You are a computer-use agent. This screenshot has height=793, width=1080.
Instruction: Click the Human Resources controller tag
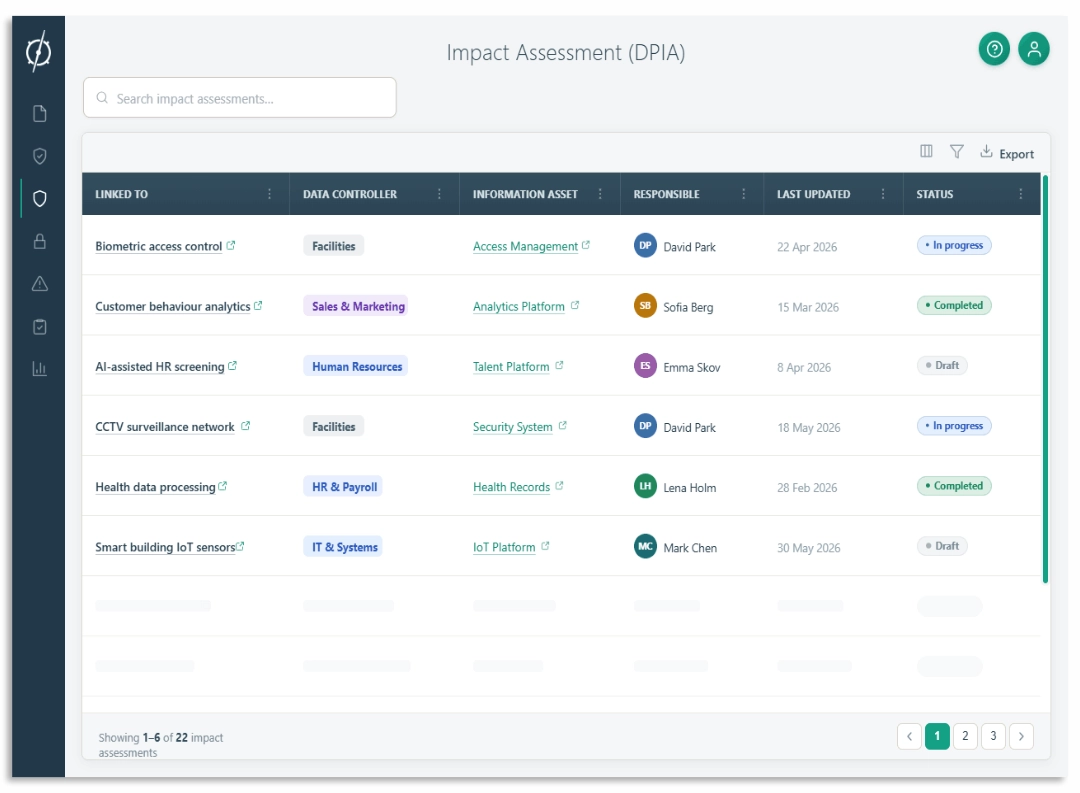(x=357, y=367)
